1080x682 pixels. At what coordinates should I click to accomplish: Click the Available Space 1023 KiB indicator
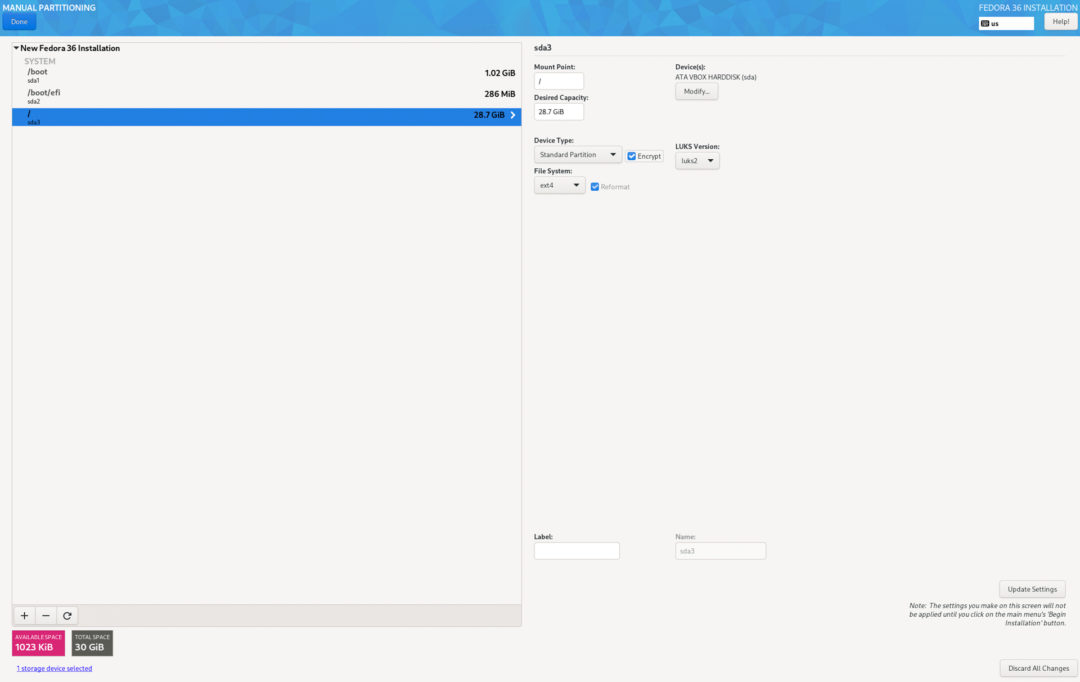point(39,643)
